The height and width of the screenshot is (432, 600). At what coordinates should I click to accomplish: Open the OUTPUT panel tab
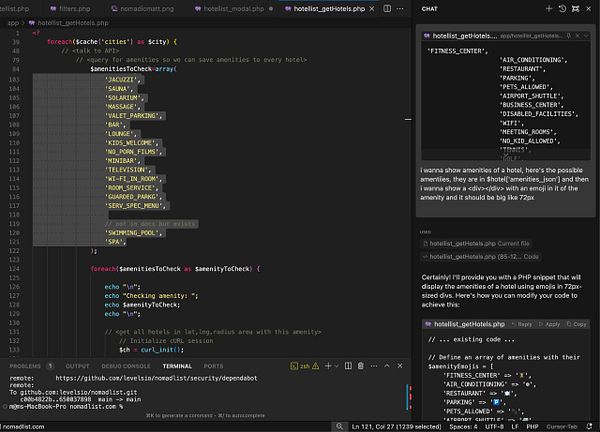pyautogui.click(x=77, y=366)
